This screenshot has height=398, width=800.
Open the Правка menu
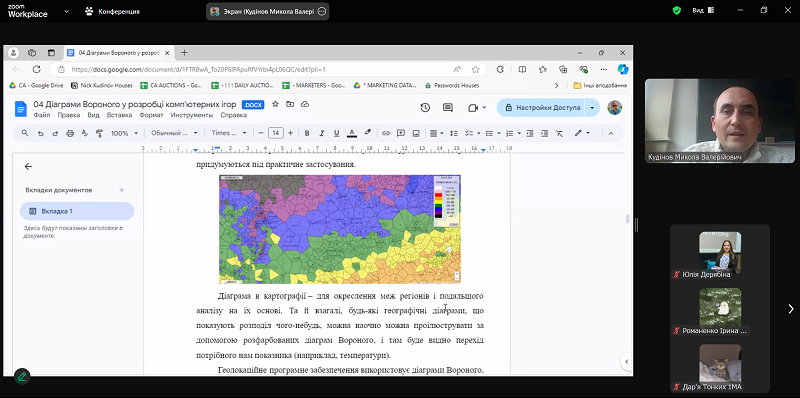coord(68,115)
